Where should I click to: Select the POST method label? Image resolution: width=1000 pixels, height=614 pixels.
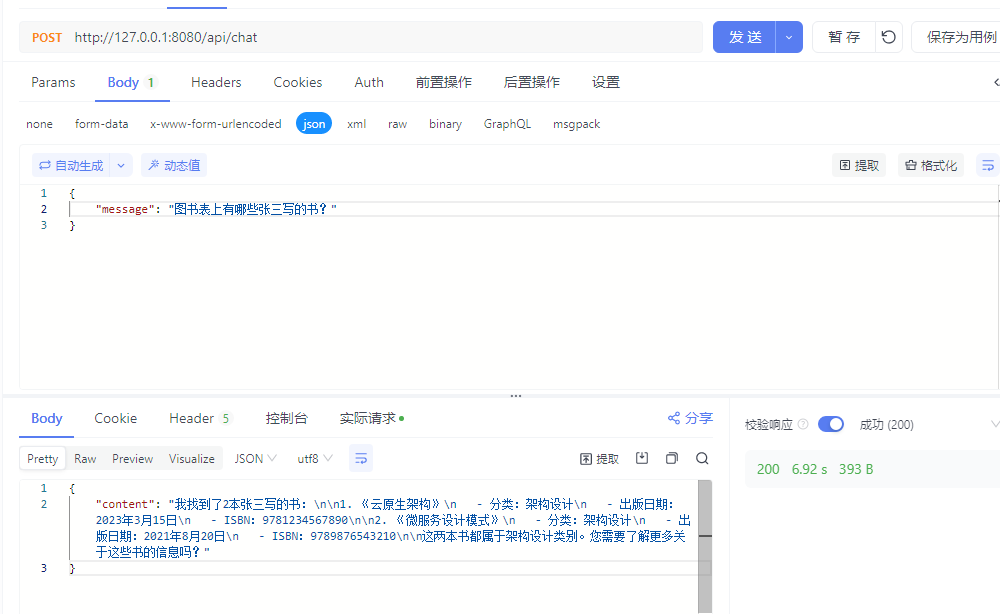47,38
